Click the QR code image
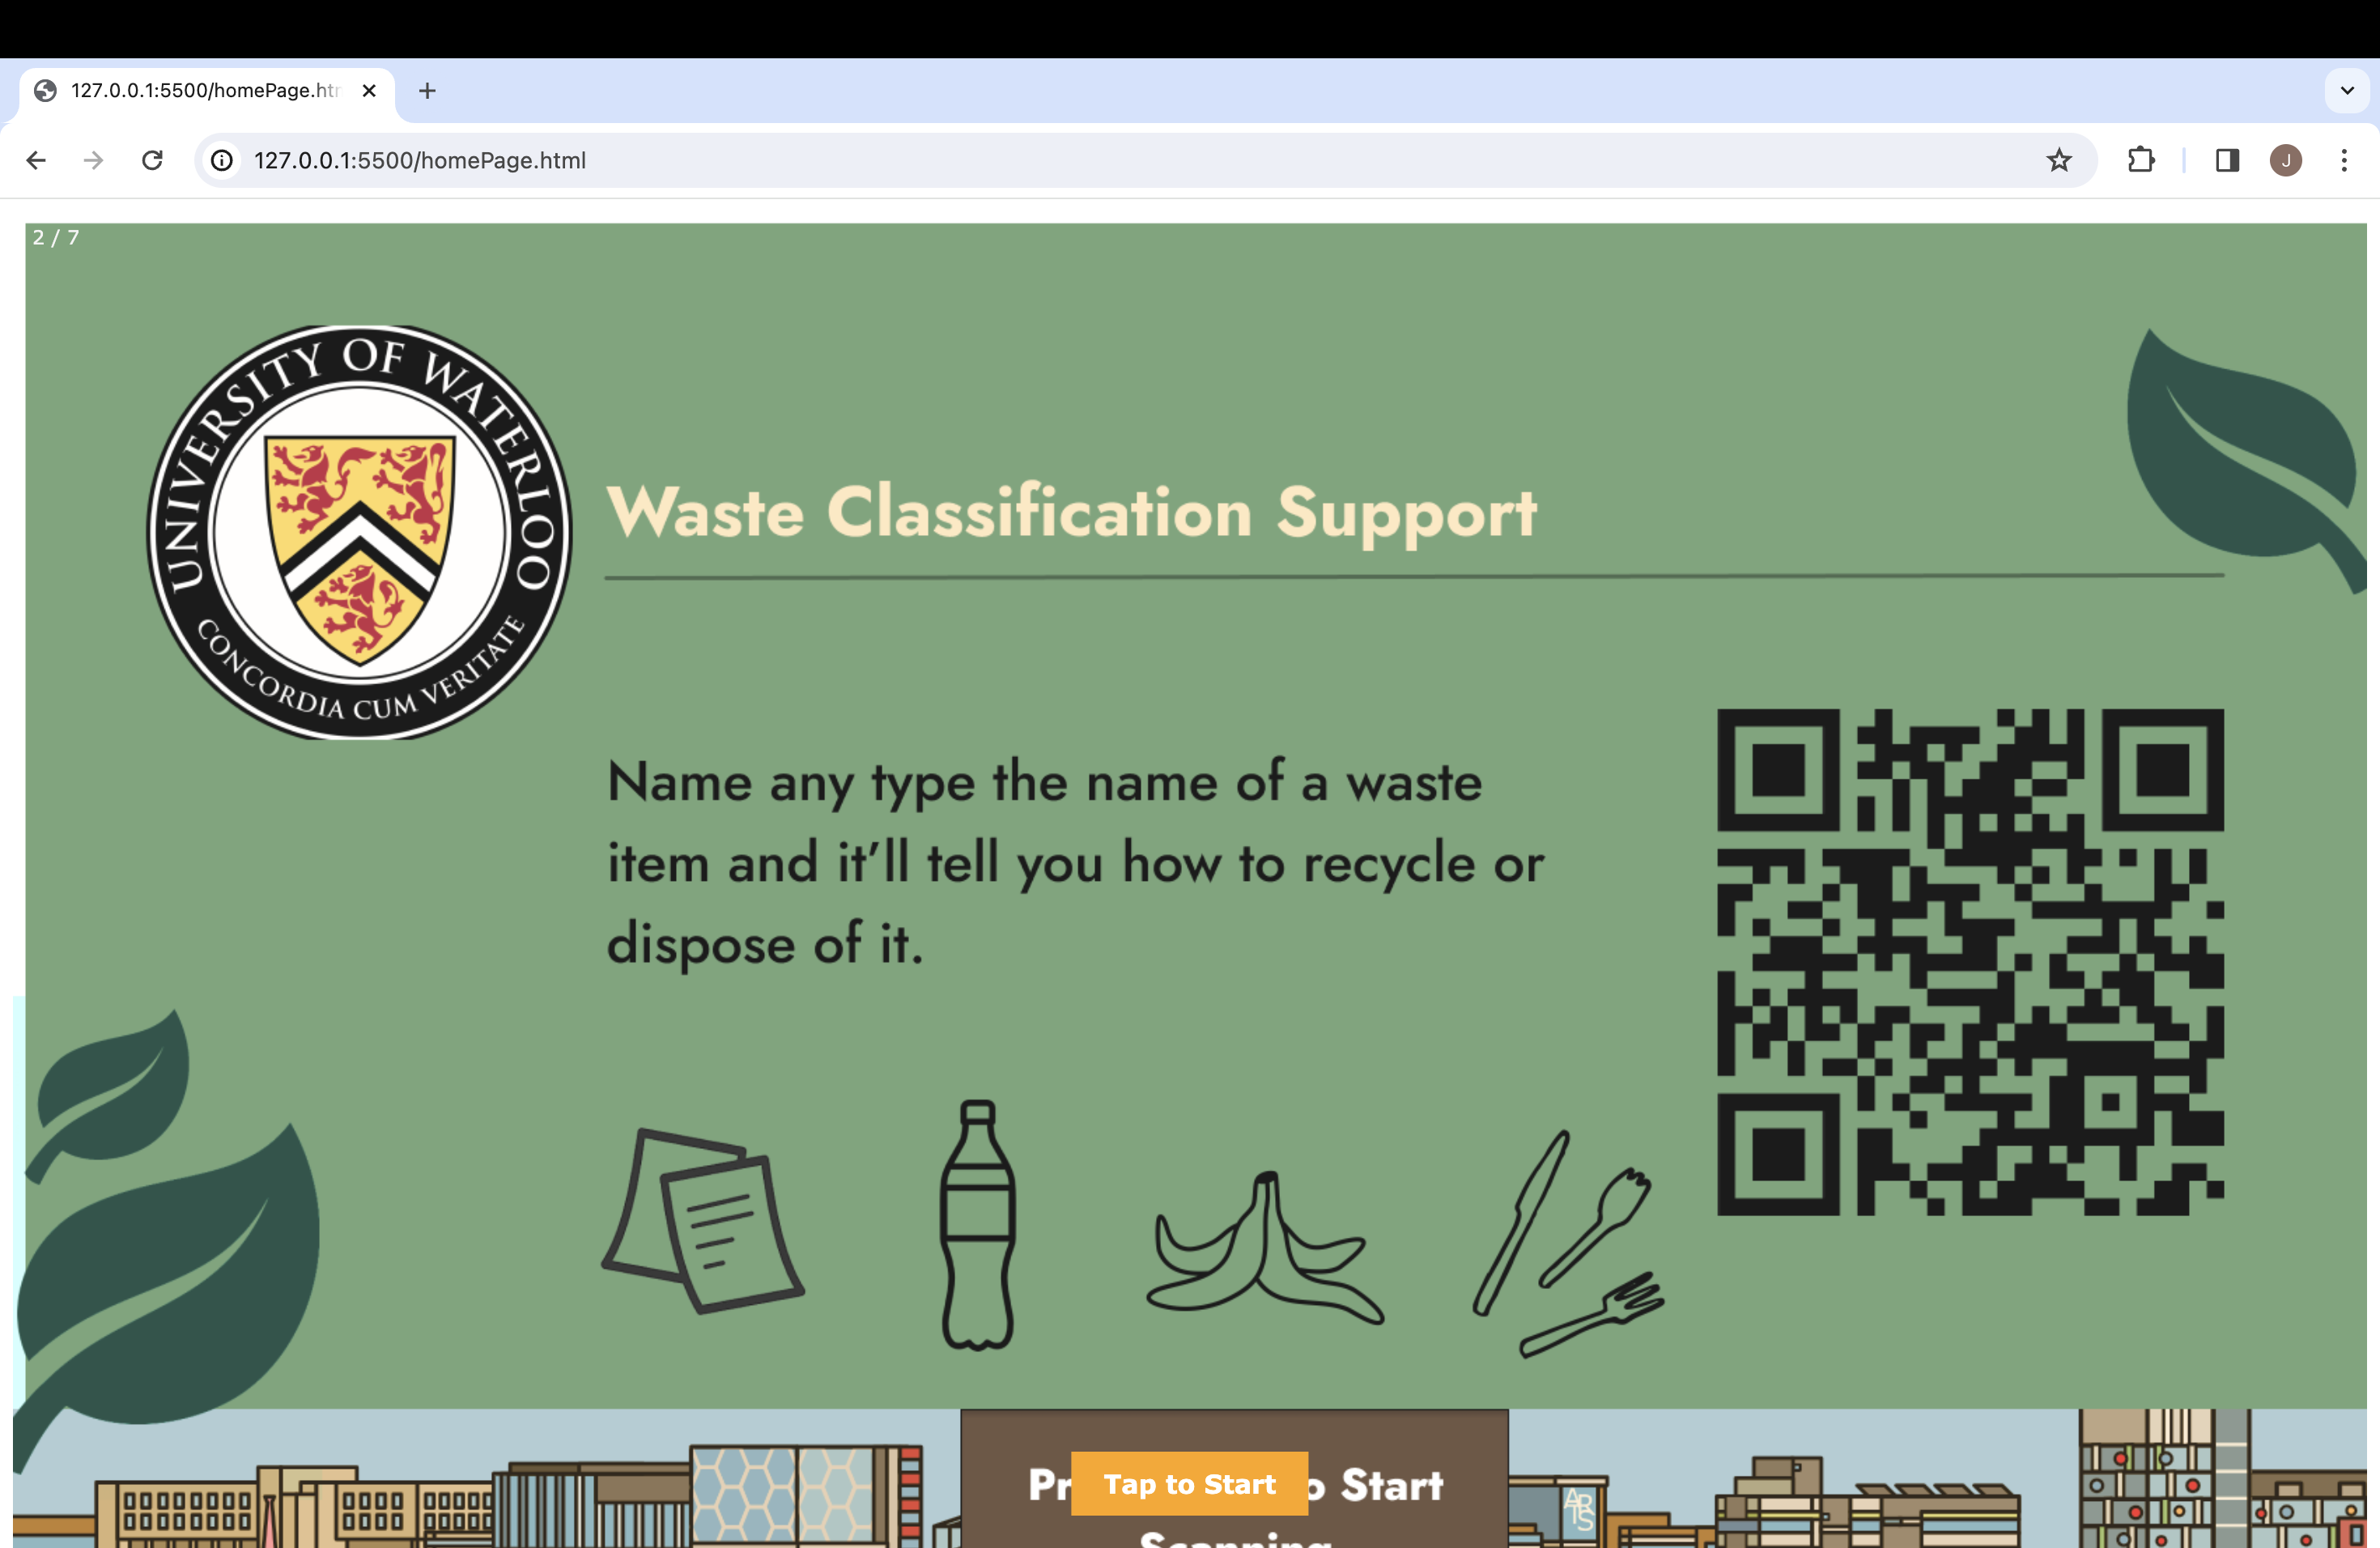Image resolution: width=2380 pixels, height=1548 pixels. point(1970,962)
